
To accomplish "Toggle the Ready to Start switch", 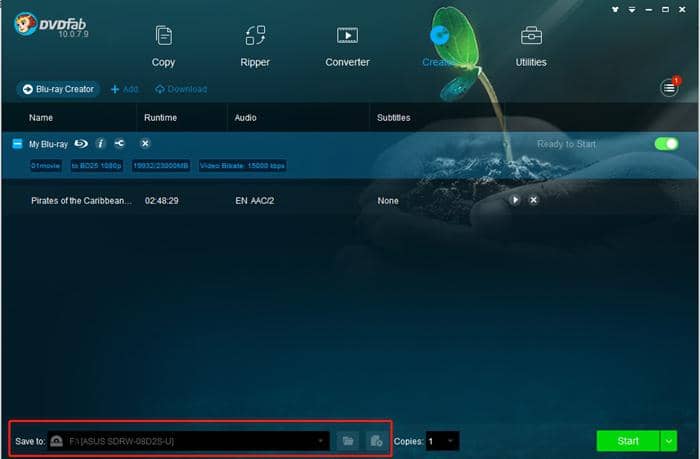I will coord(667,144).
